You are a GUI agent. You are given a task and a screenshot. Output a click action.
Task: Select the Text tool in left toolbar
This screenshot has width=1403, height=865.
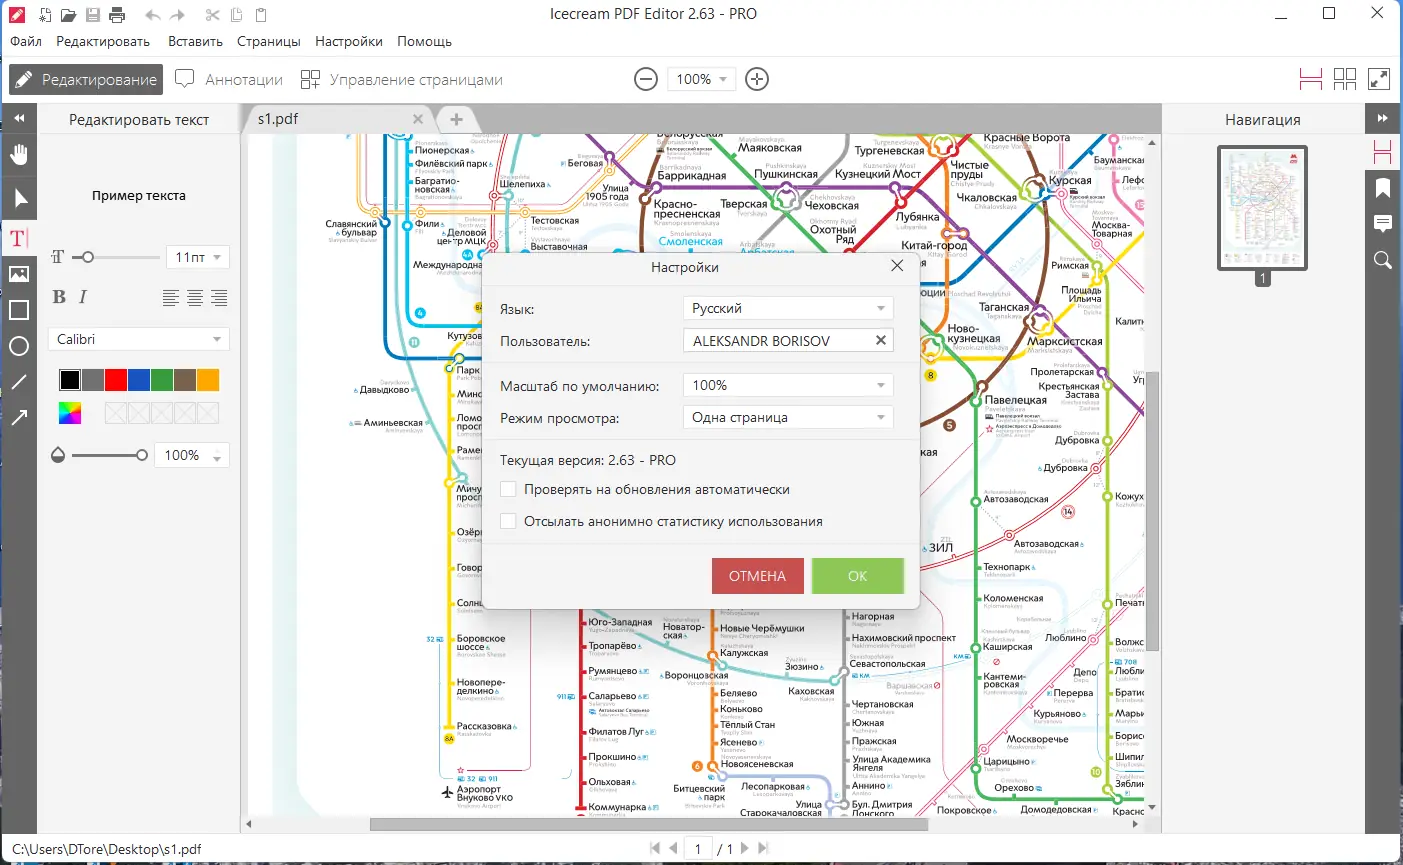19,238
